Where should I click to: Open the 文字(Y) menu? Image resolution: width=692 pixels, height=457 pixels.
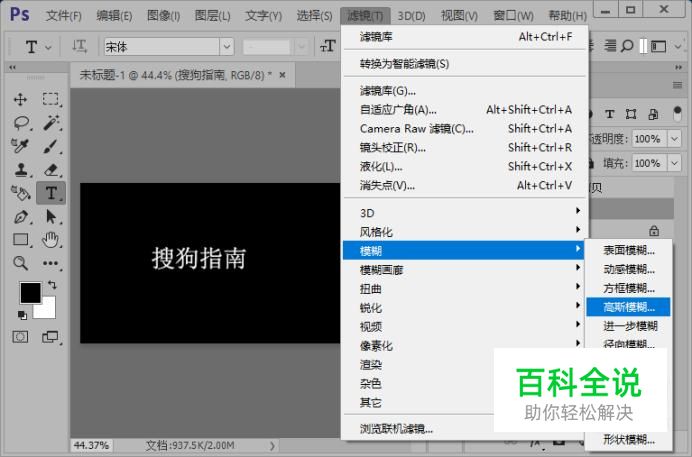pyautogui.click(x=263, y=16)
